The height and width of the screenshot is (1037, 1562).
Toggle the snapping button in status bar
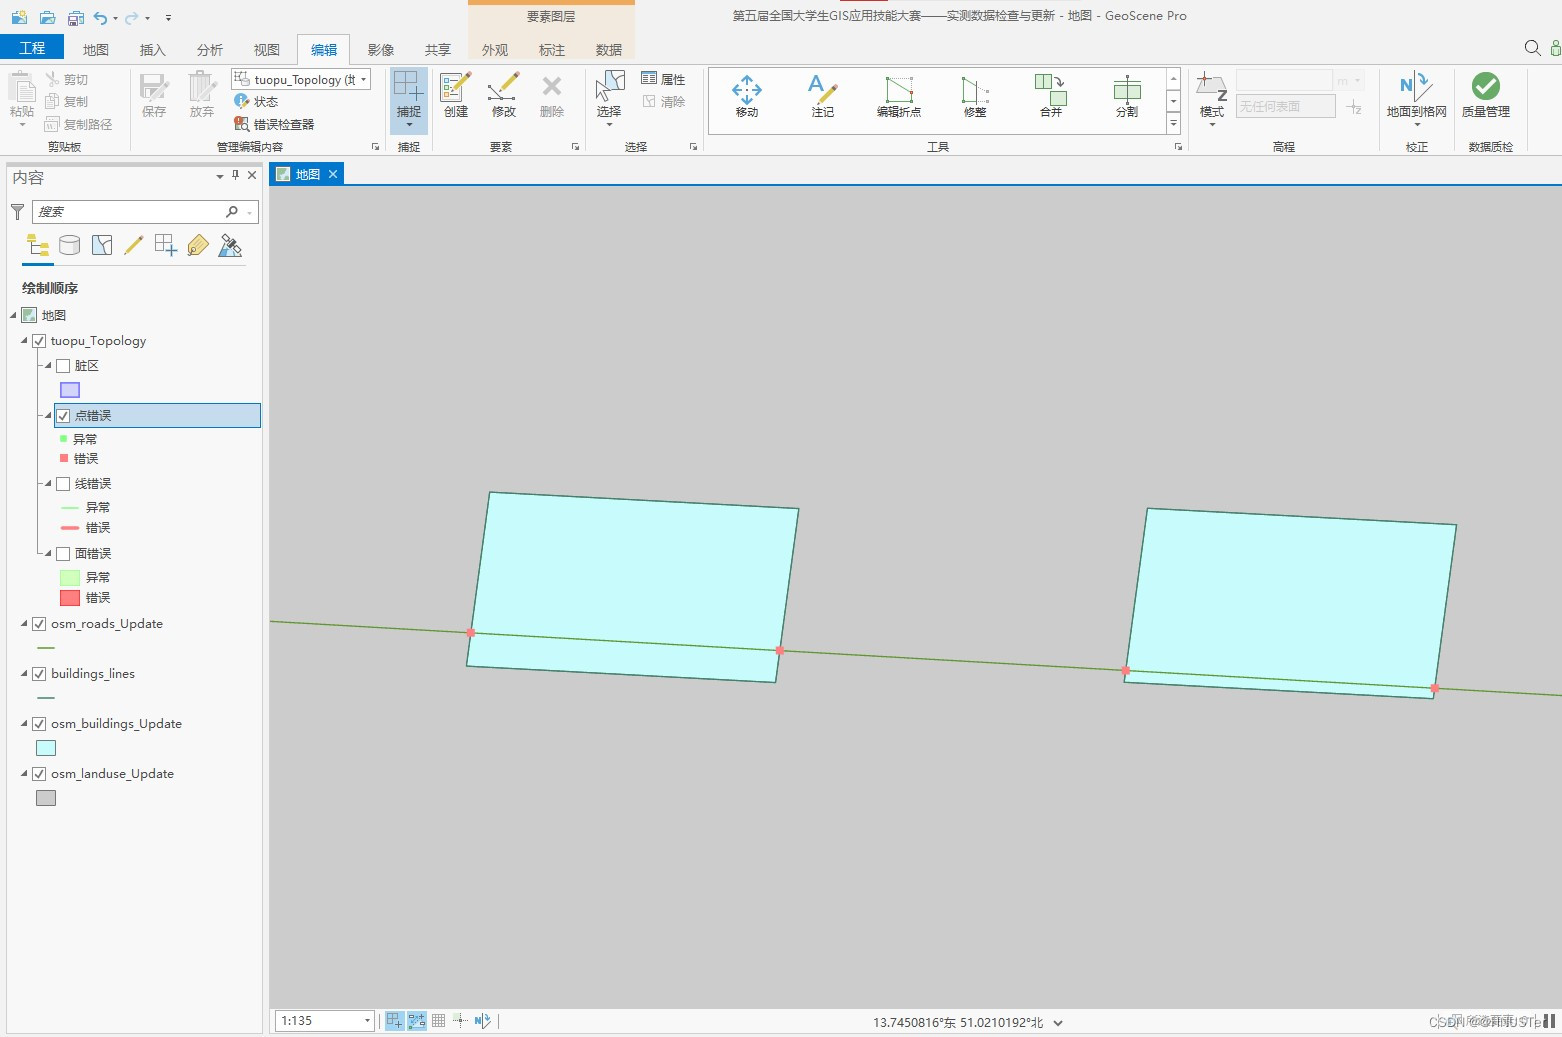pyautogui.click(x=394, y=1020)
